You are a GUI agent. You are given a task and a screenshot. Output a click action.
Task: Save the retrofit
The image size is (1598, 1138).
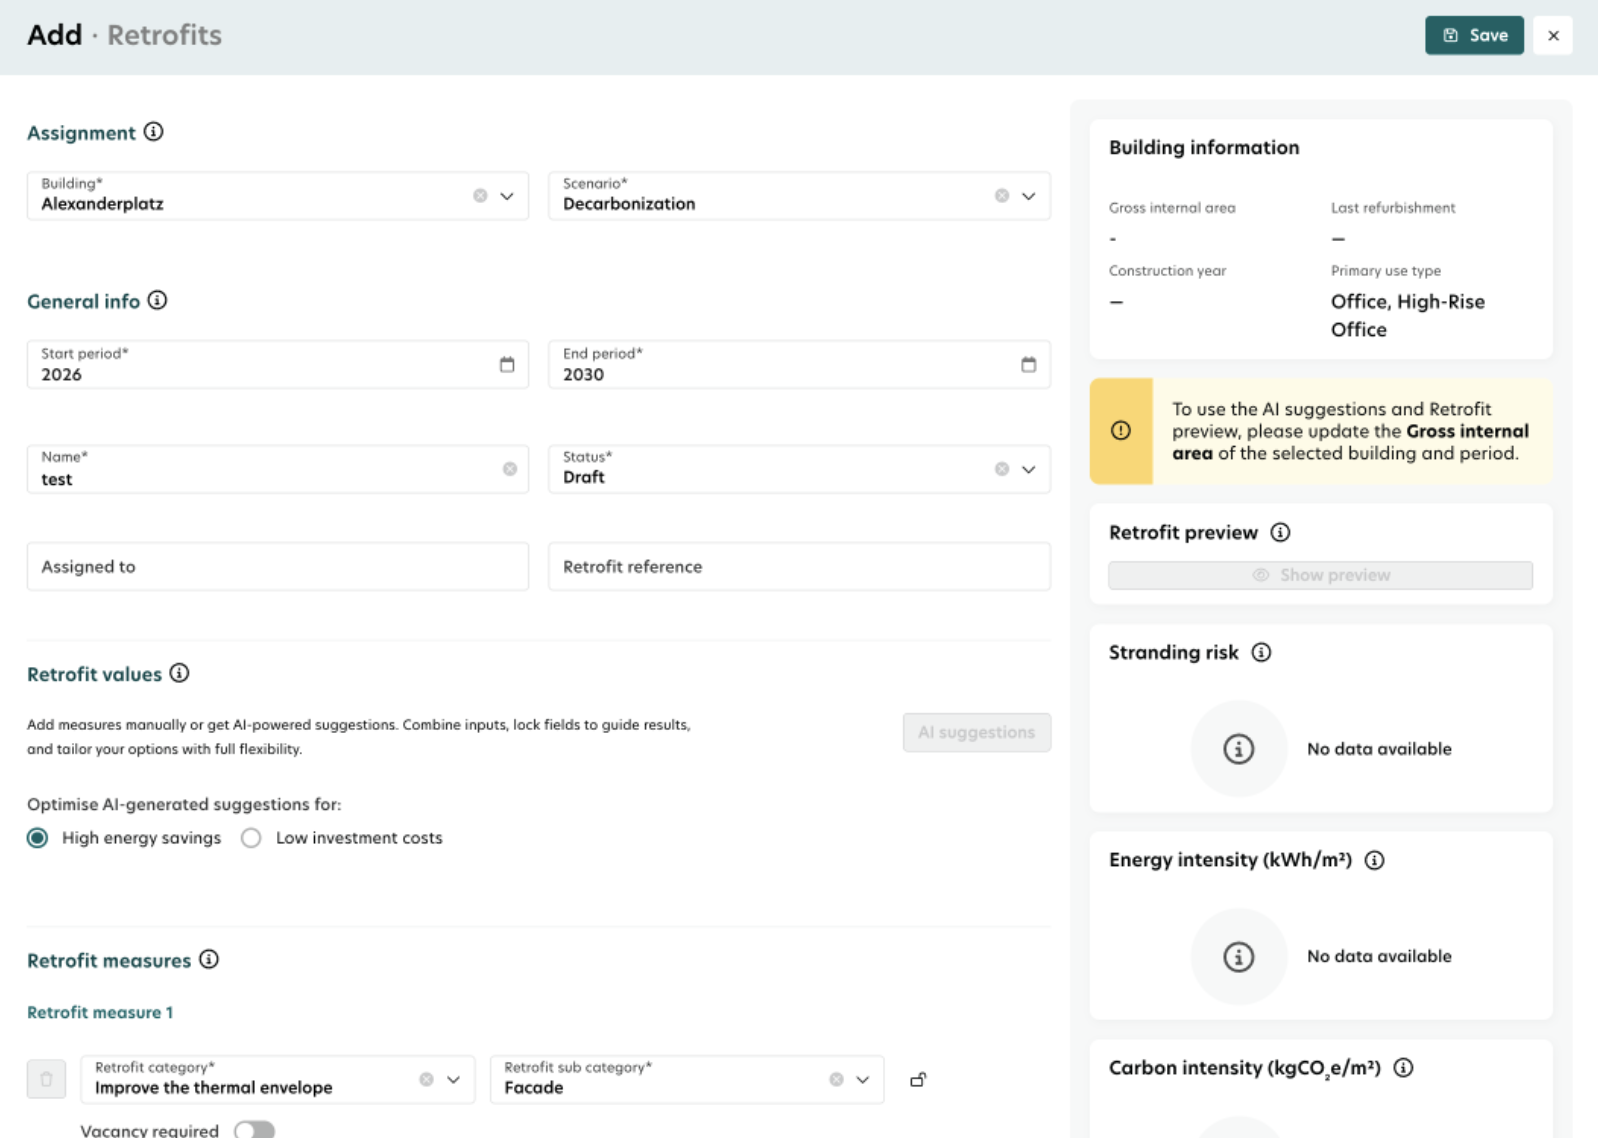click(1474, 35)
